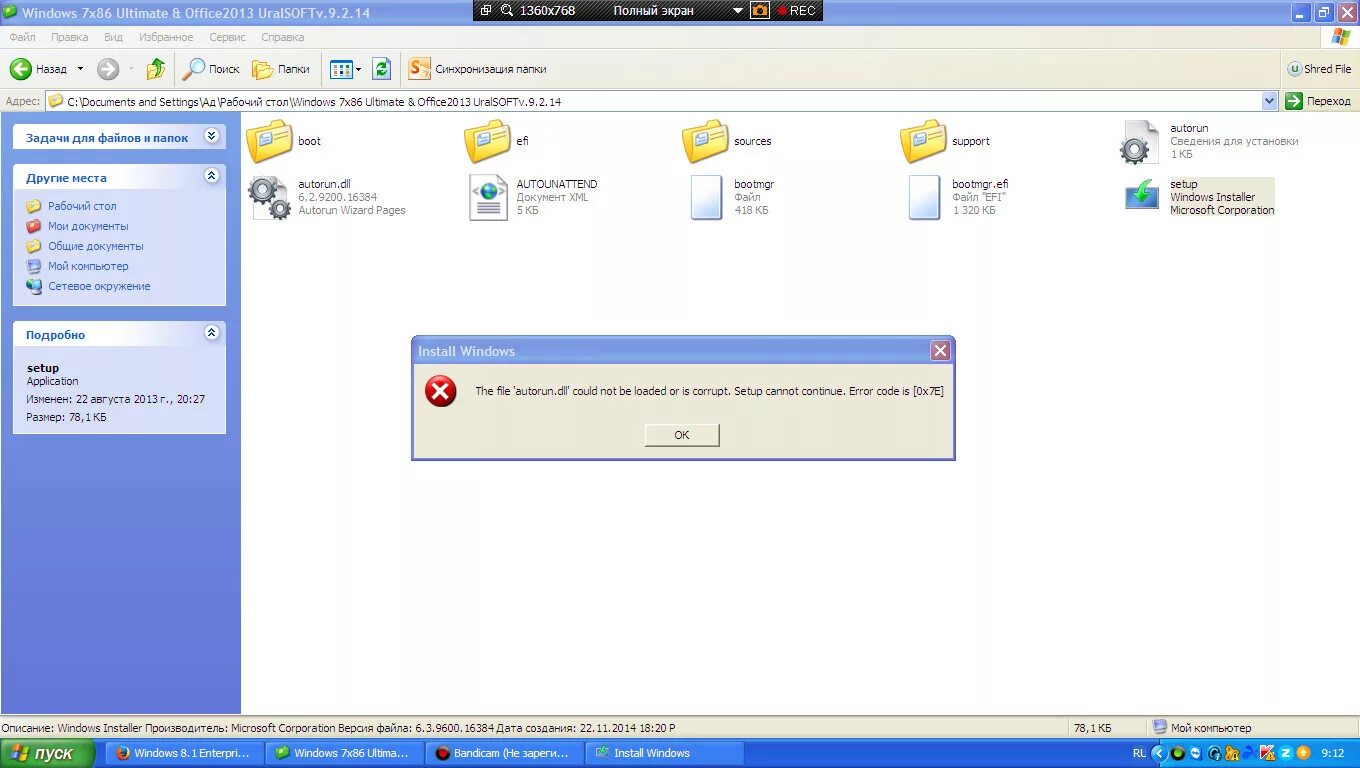Viewport: 1360px width, 768px height.
Task: Click the orange up-arrow tray icon
Action: (1303, 753)
